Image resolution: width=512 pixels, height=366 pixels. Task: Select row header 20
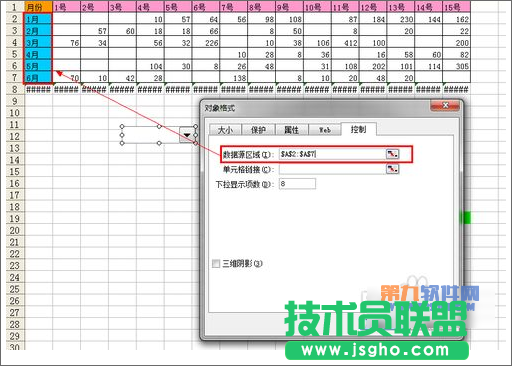pyautogui.click(x=14, y=230)
